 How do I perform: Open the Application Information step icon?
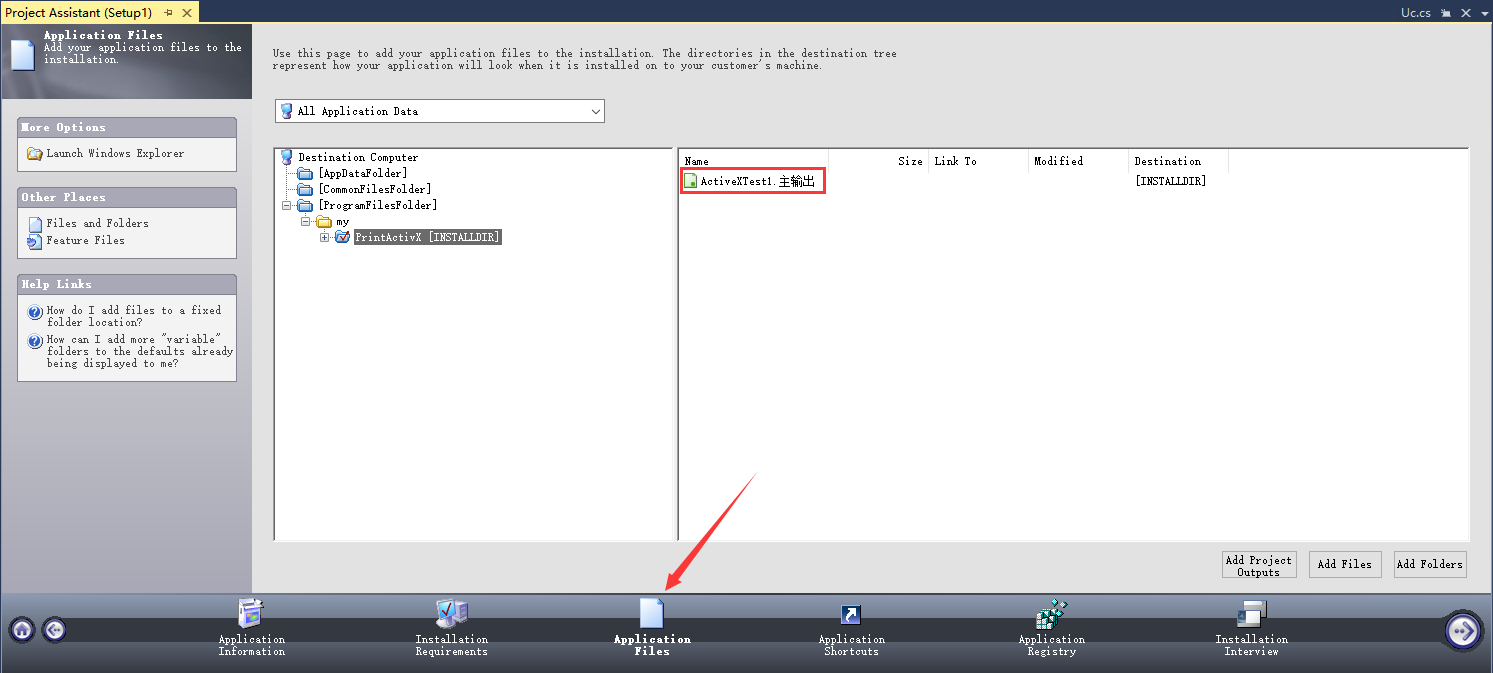tap(251, 613)
